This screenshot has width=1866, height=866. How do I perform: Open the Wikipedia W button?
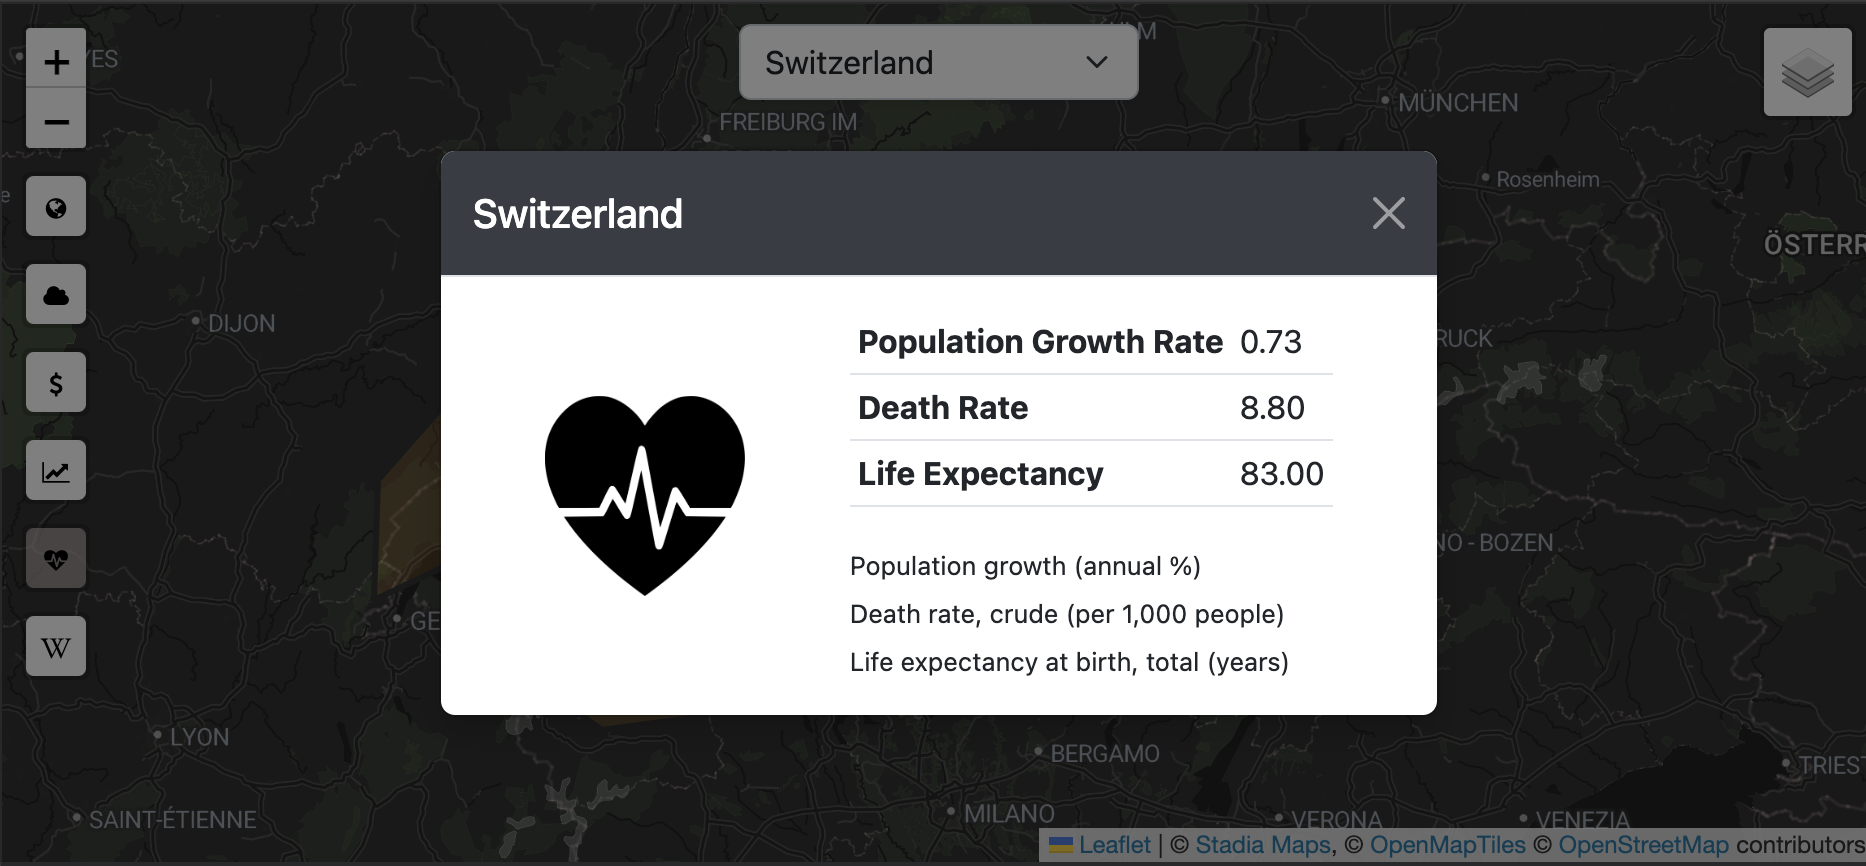56,647
